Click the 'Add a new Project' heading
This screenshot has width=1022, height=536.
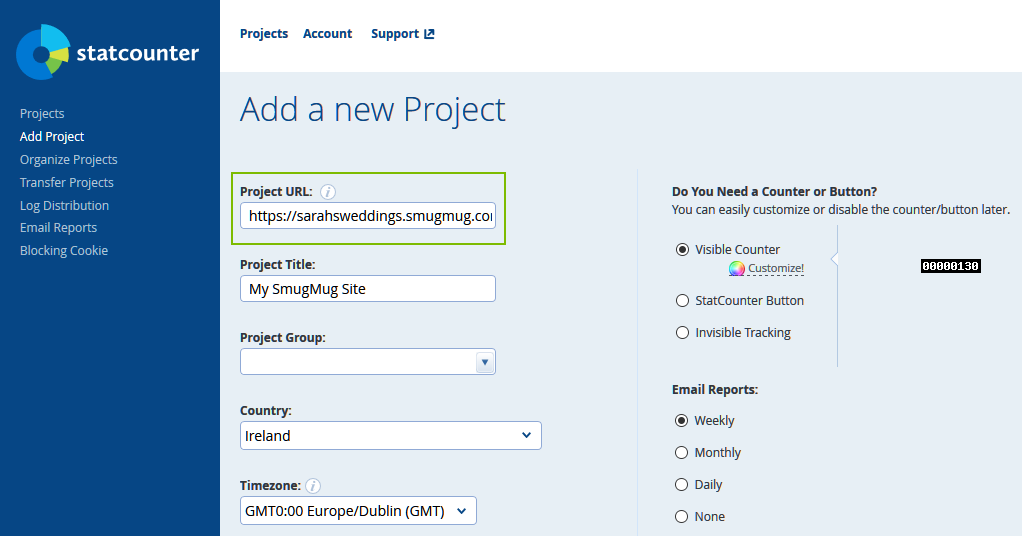point(373,110)
